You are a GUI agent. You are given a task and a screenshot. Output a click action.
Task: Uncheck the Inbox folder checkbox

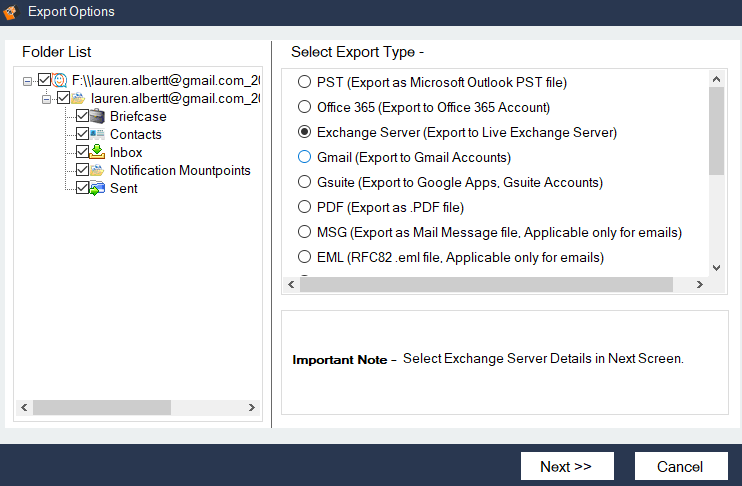point(82,153)
